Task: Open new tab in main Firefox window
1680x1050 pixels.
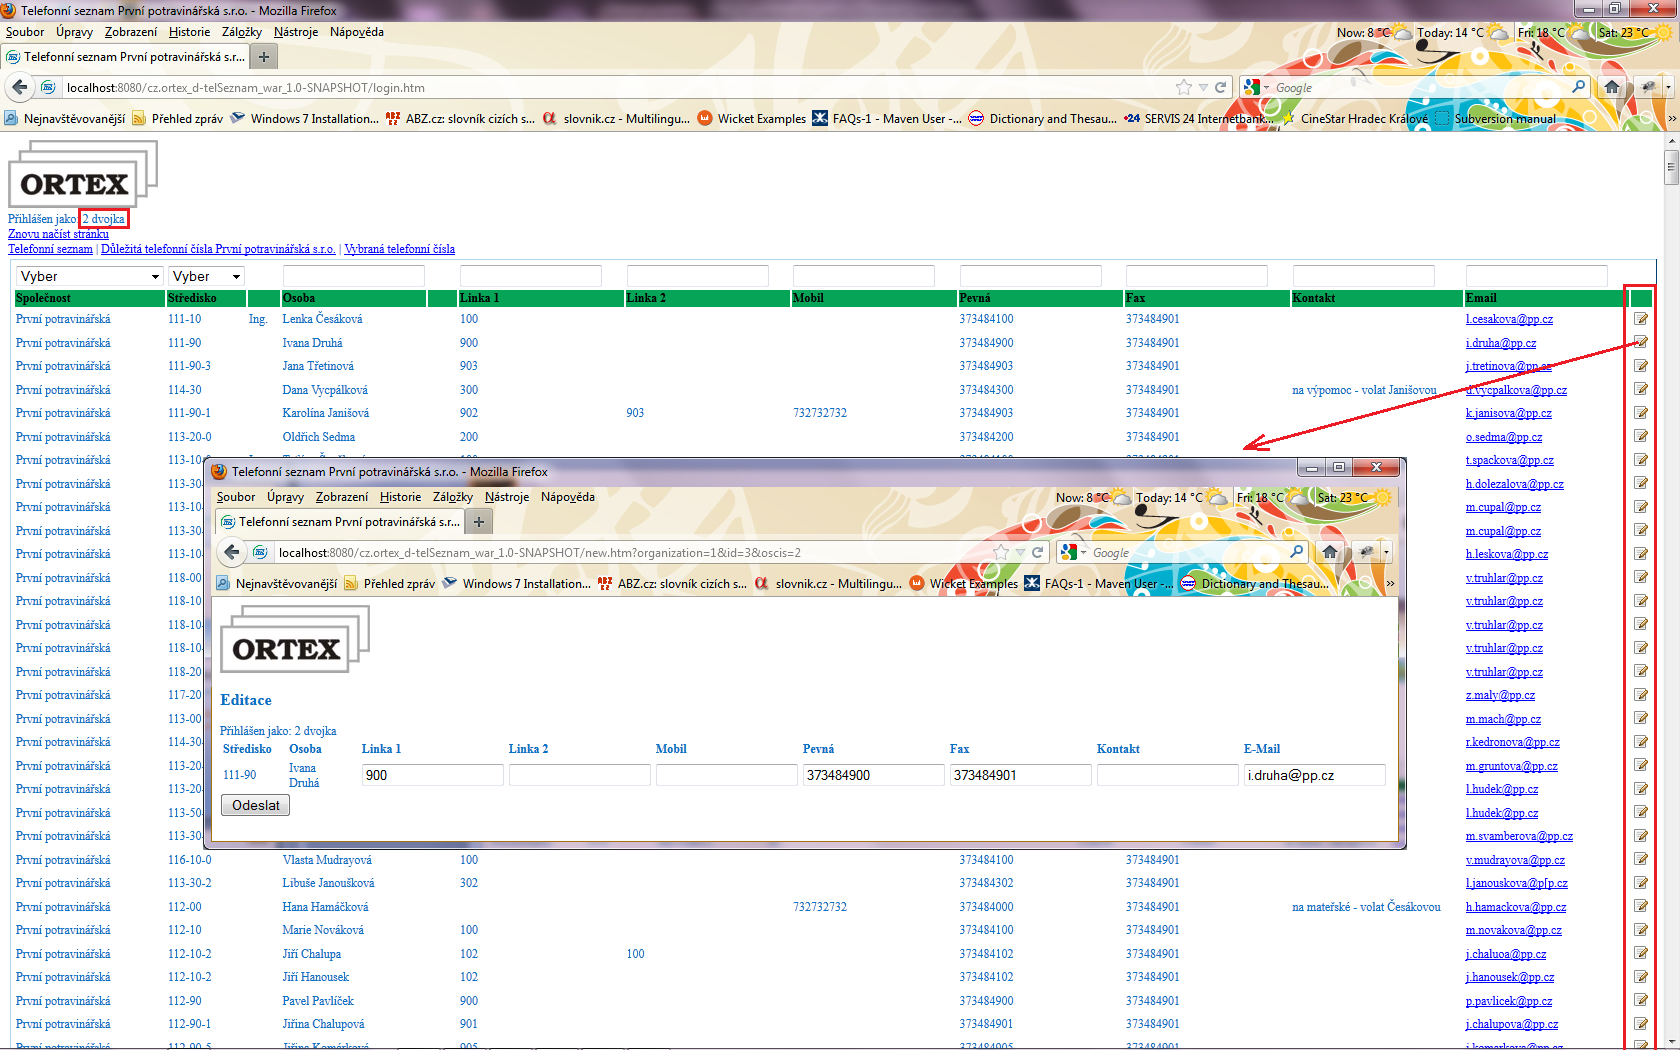Action: click(264, 57)
